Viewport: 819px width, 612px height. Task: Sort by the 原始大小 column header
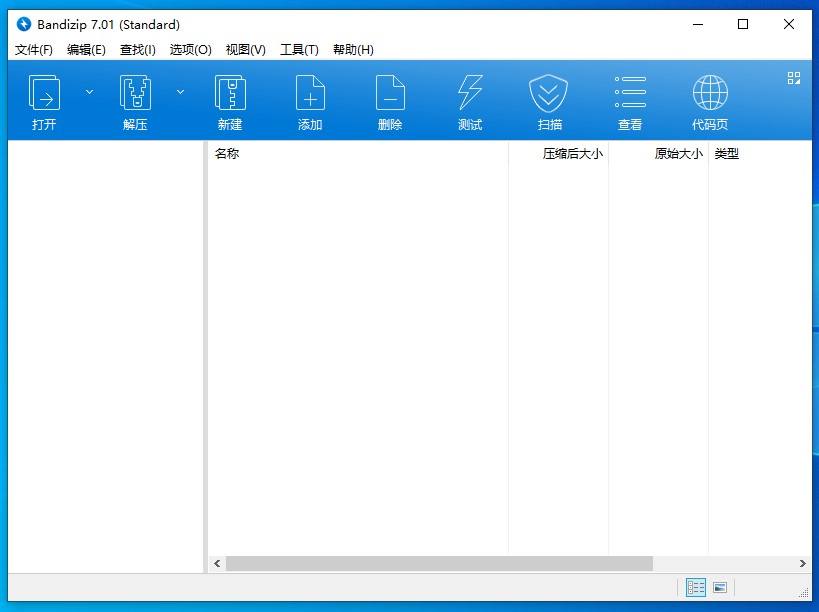pyautogui.click(x=658, y=154)
